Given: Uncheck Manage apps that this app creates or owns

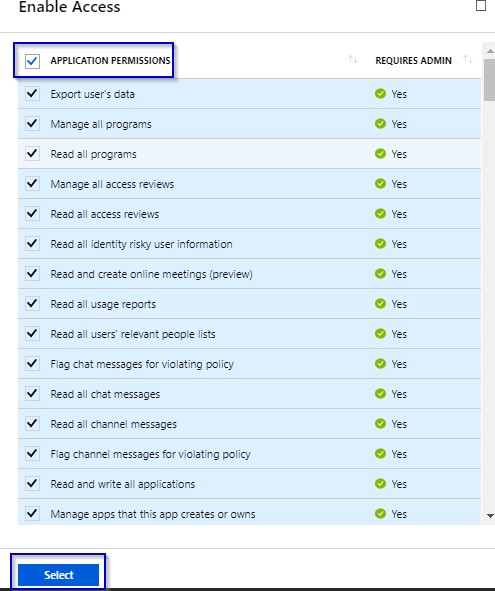Looking at the screenshot, I should [32, 513].
